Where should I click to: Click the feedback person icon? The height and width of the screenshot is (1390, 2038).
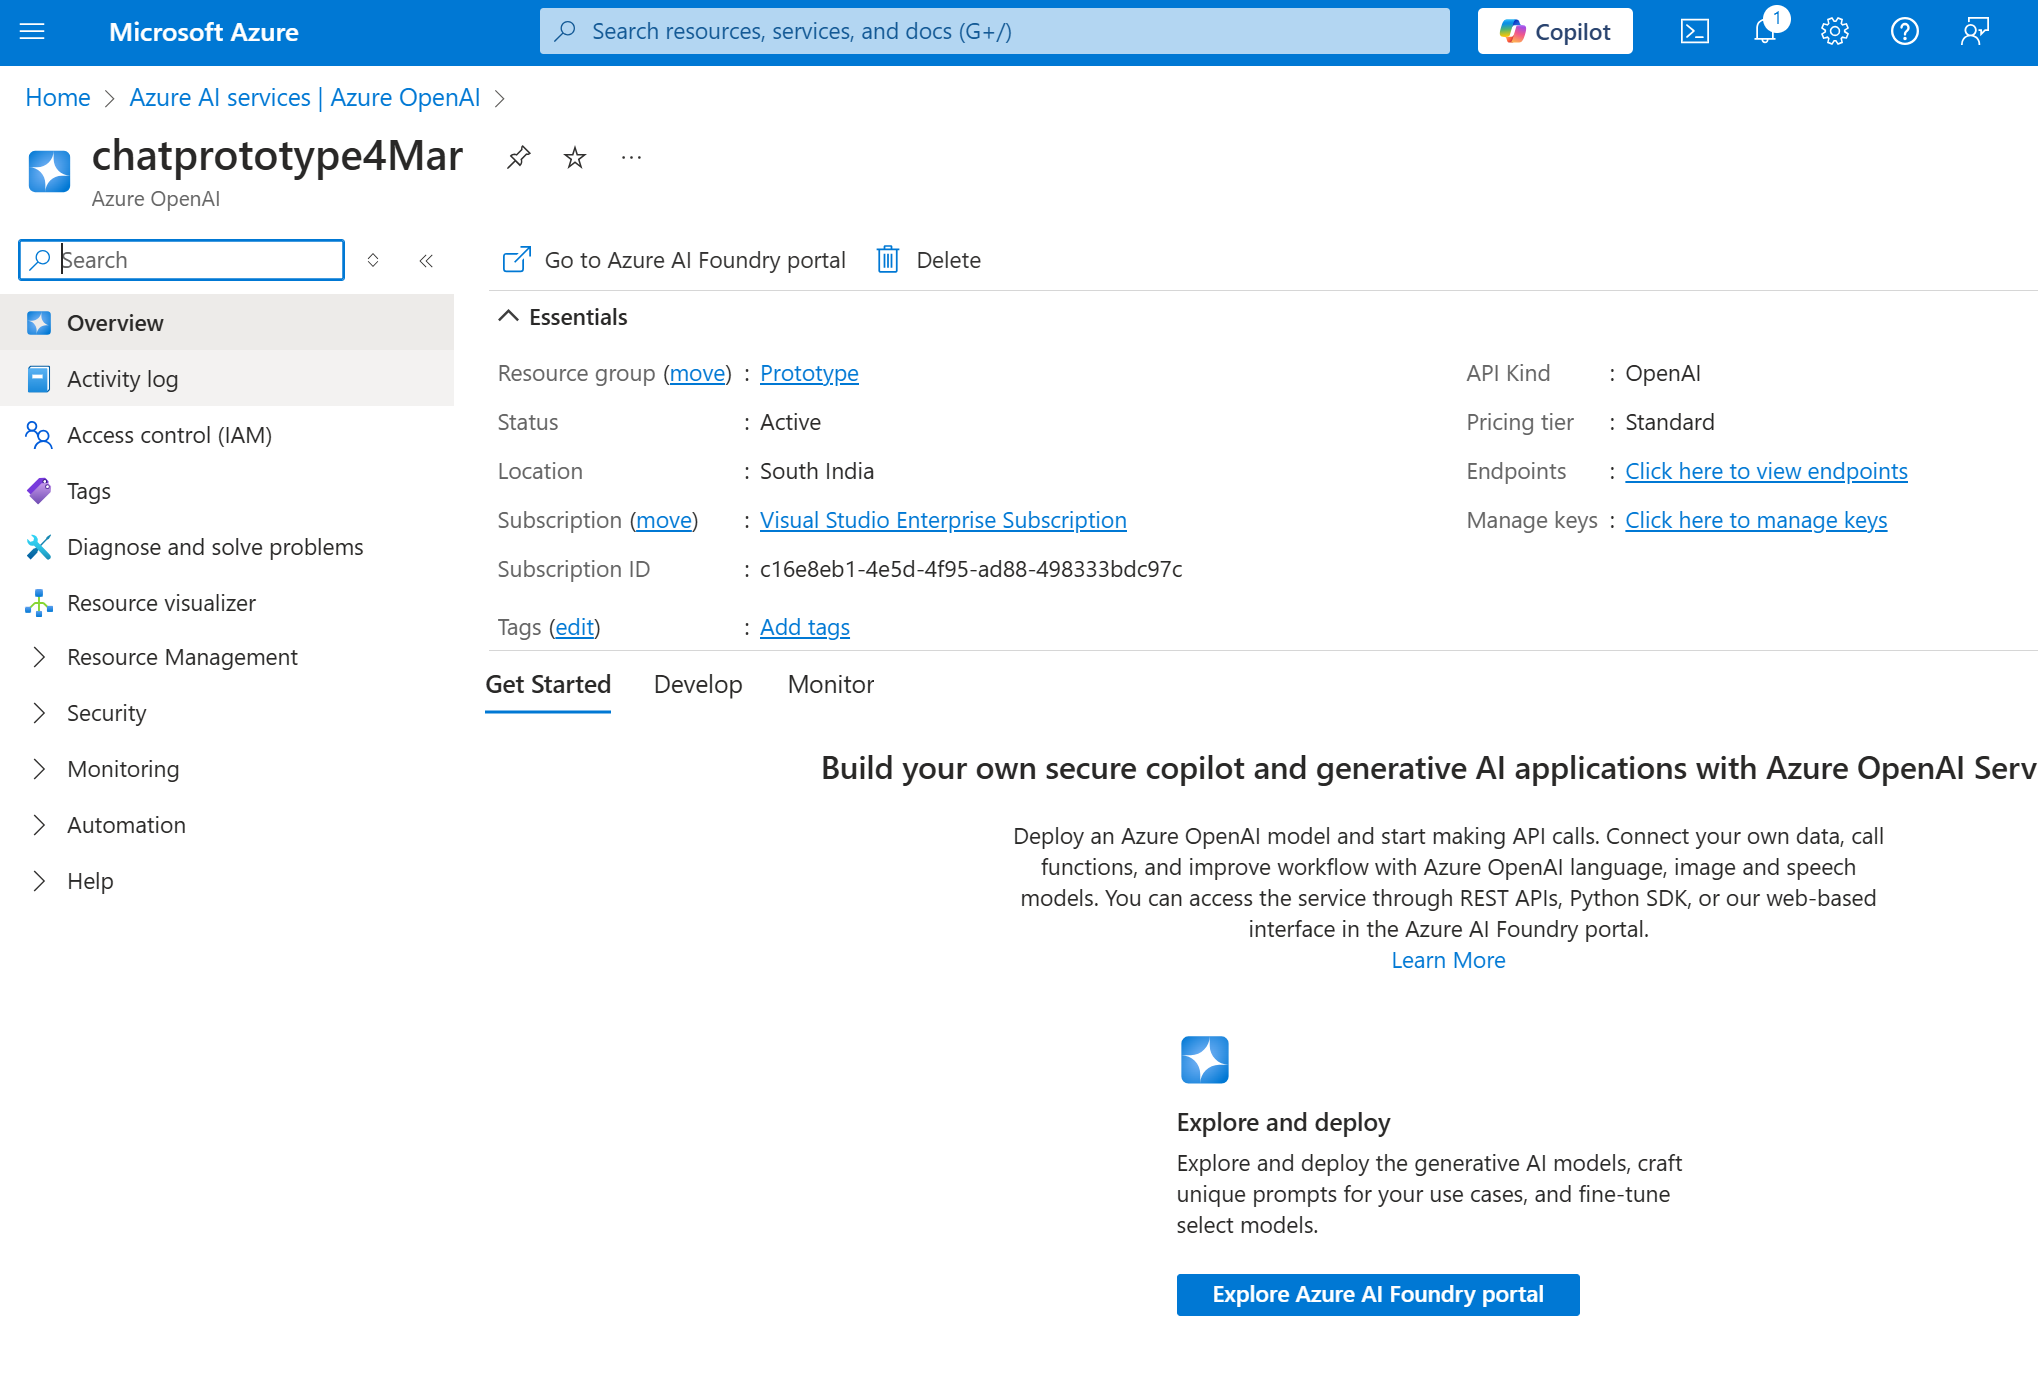coord(1975,32)
